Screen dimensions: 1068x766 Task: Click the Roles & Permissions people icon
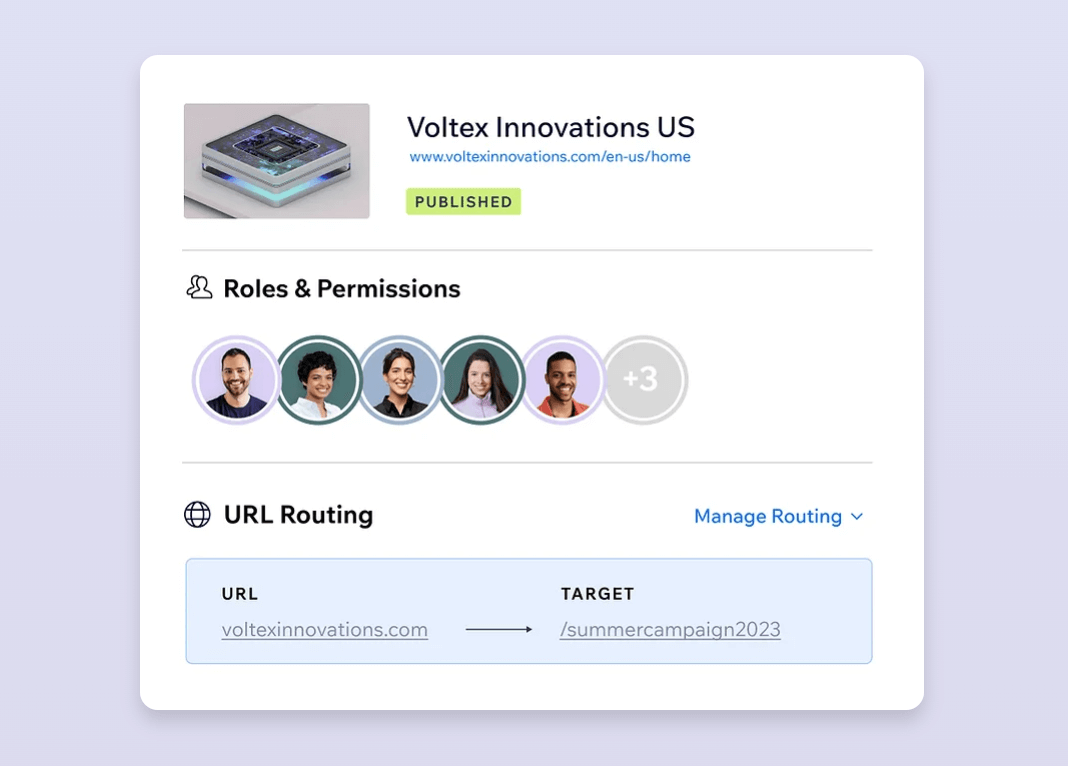pyautogui.click(x=199, y=288)
